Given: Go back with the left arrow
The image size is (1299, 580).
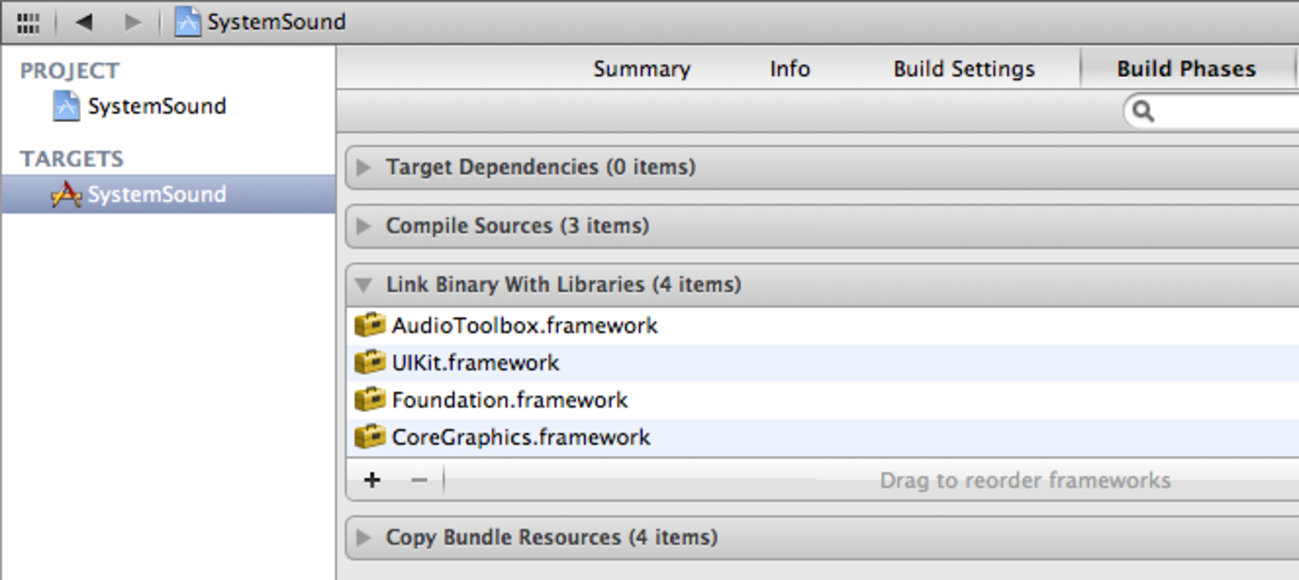Looking at the screenshot, I should [84, 22].
